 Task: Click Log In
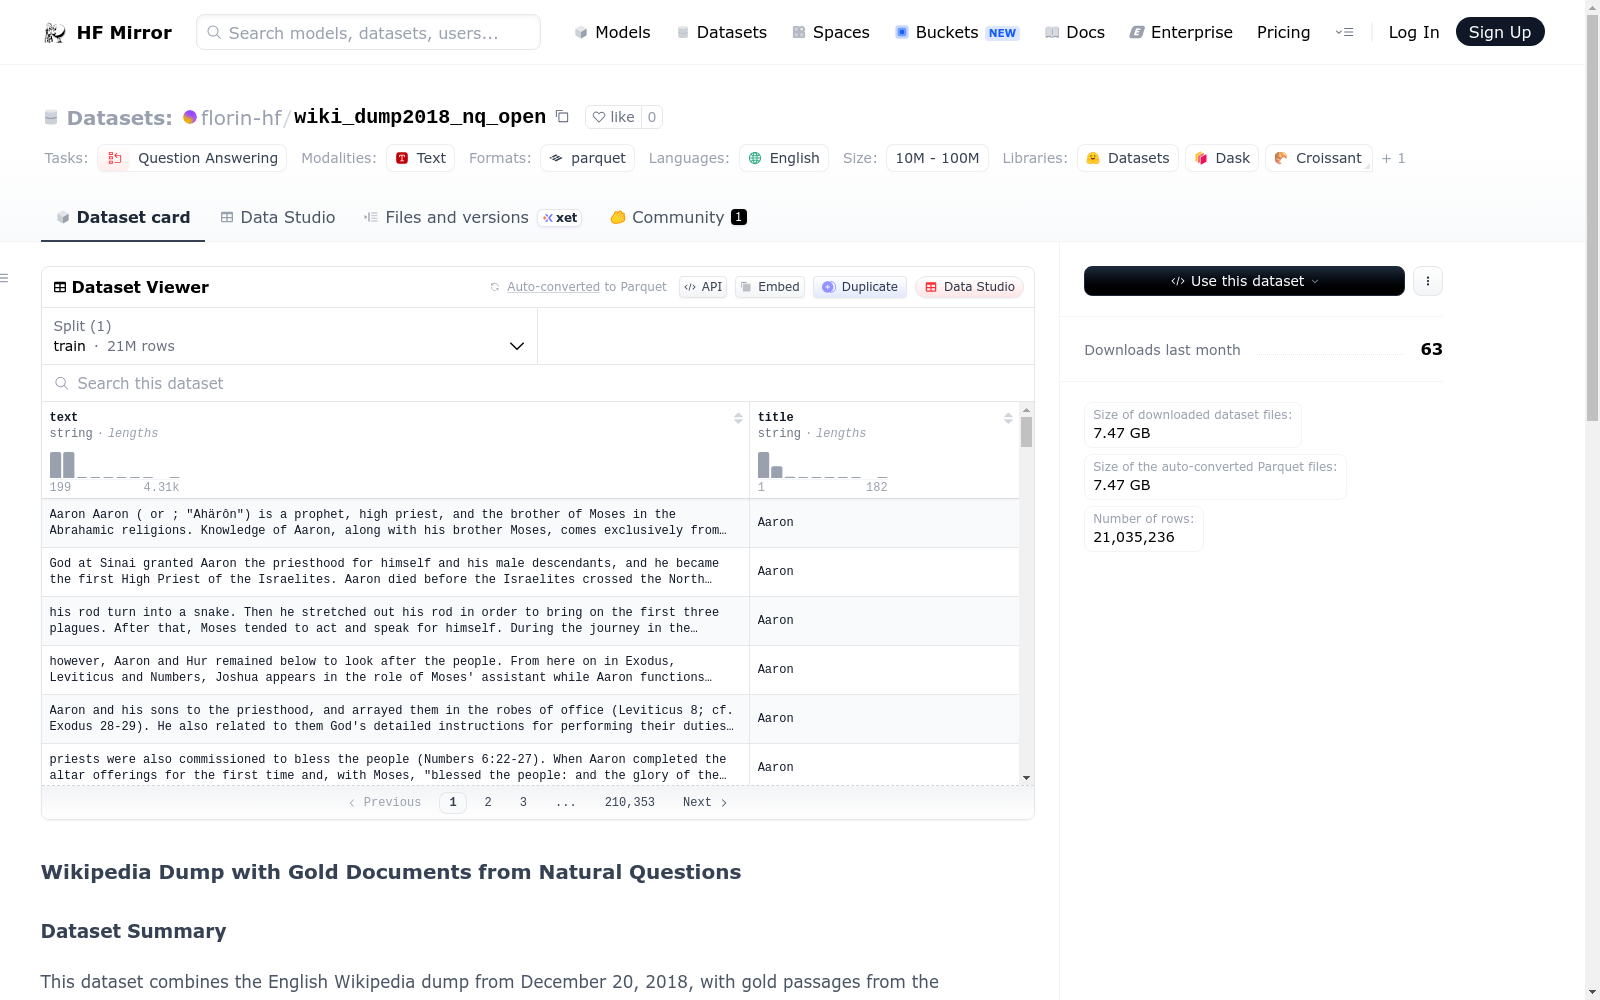click(x=1413, y=33)
